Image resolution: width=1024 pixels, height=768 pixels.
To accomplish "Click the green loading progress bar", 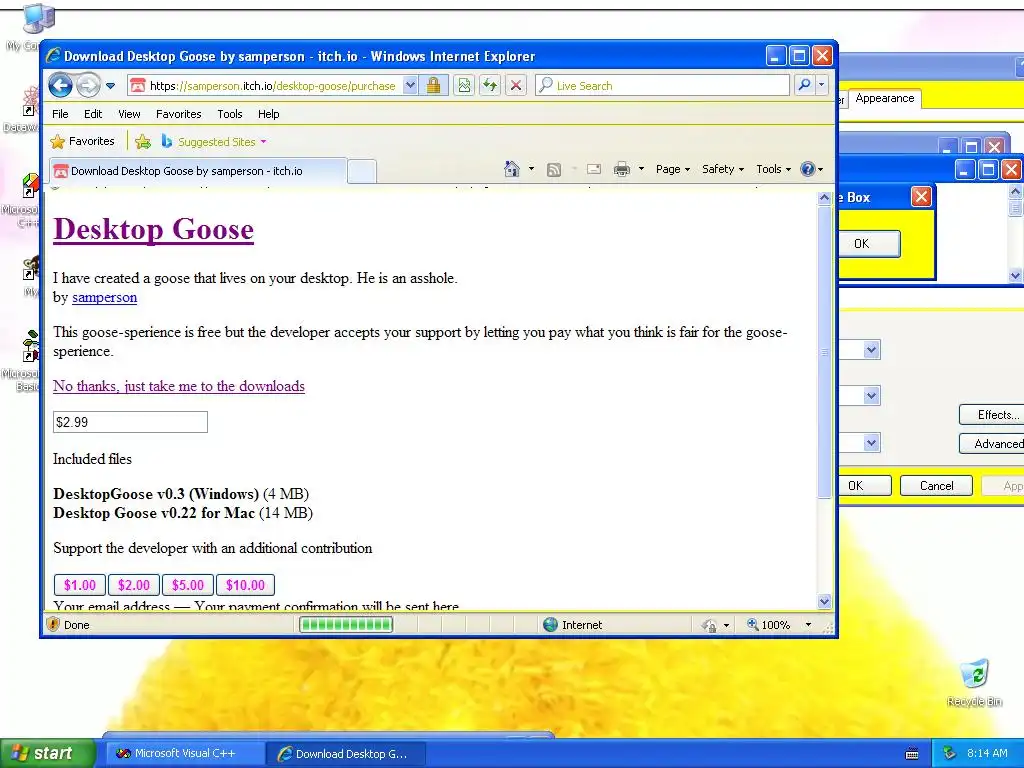I will [345, 625].
